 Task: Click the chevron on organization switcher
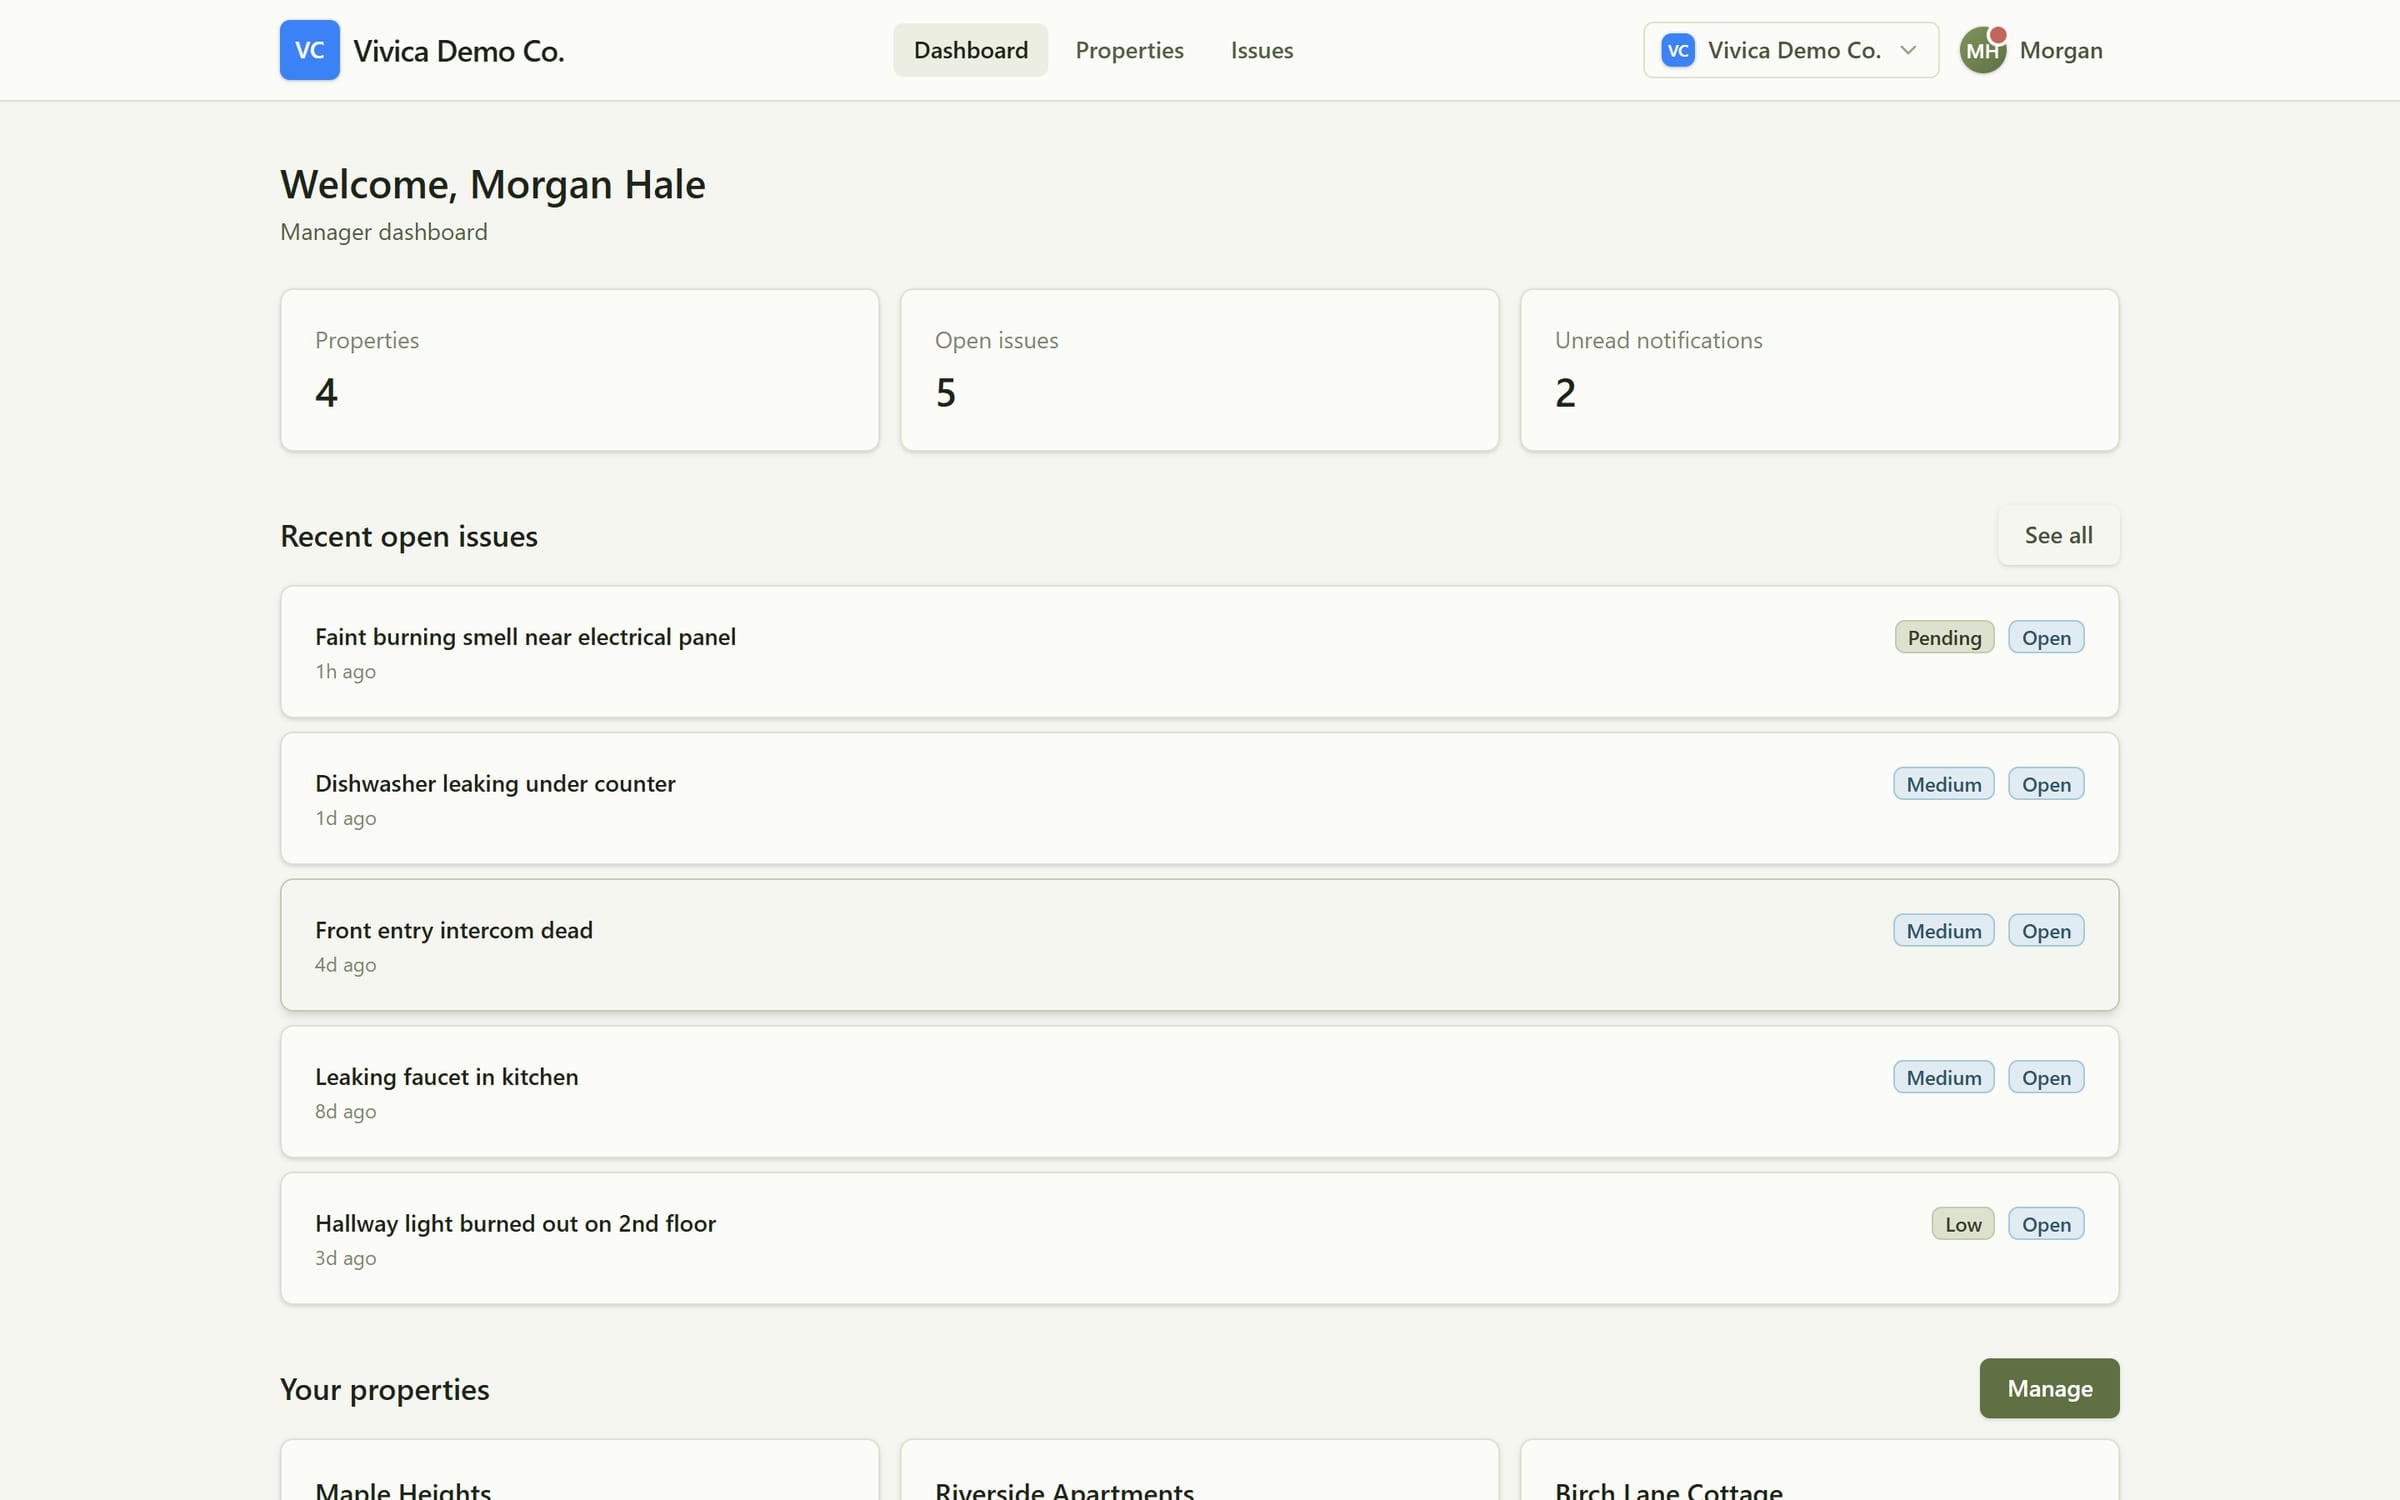1908,50
